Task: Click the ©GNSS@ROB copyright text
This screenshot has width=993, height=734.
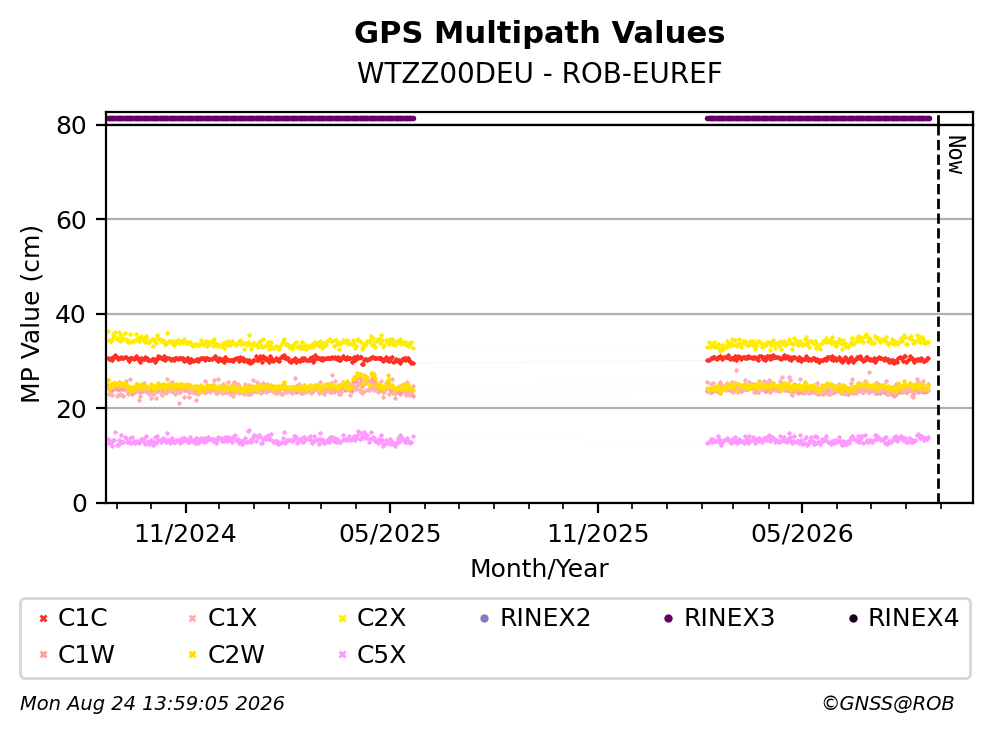Action: point(888,703)
